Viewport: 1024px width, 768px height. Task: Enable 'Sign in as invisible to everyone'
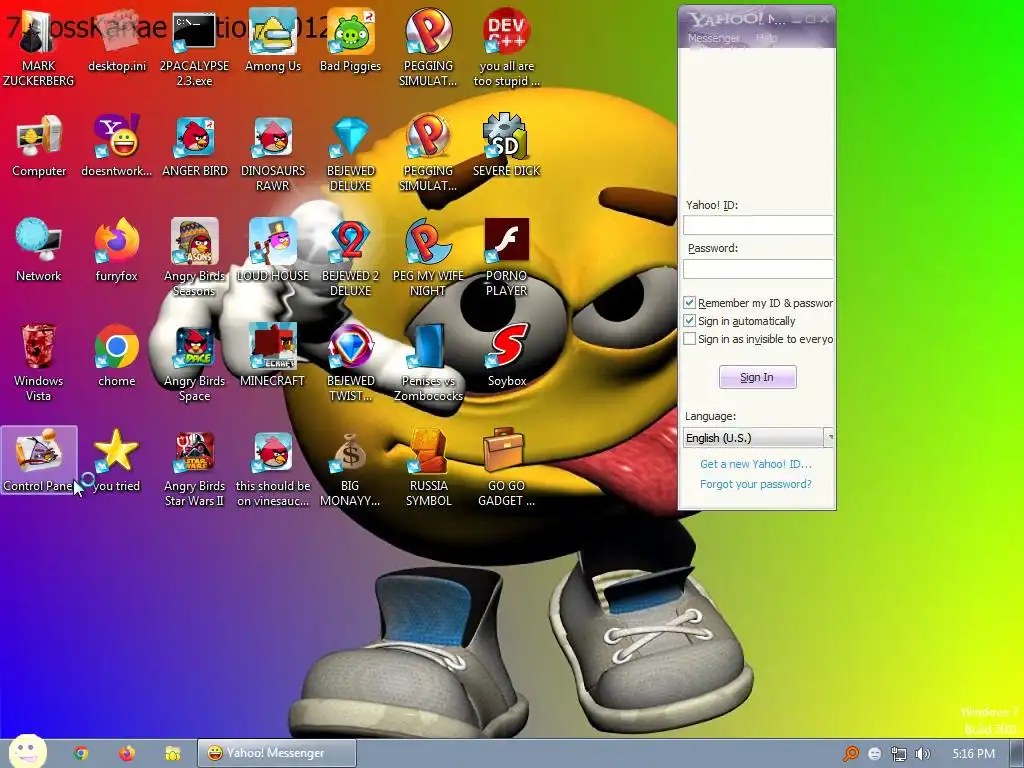pyautogui.click(x=689, y=339)
